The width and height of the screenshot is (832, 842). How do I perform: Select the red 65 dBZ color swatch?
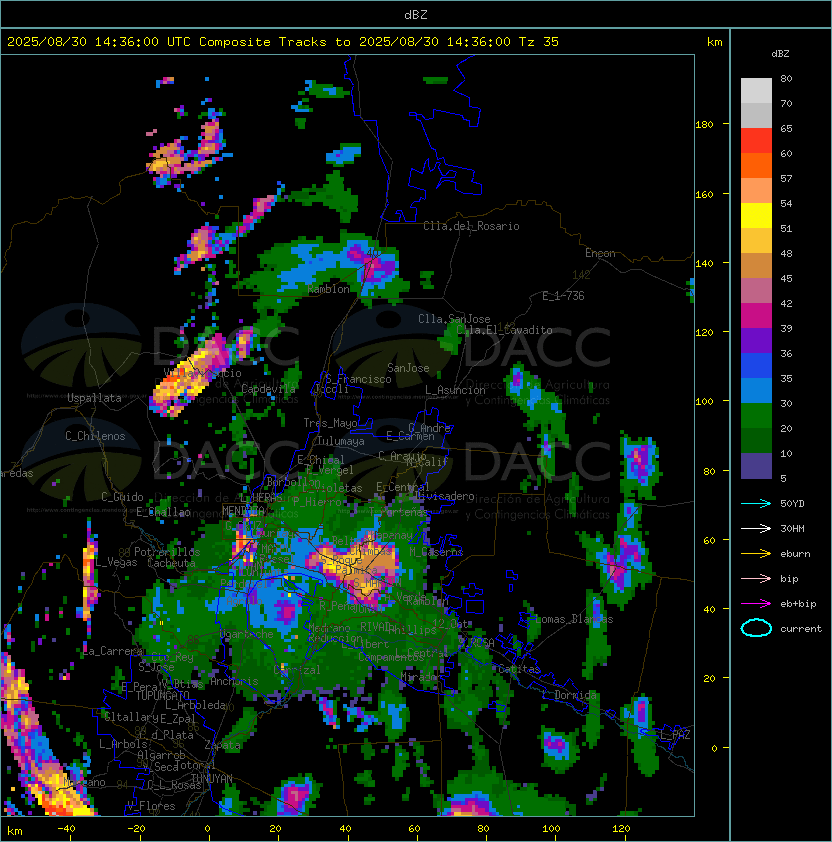point(756,141)
